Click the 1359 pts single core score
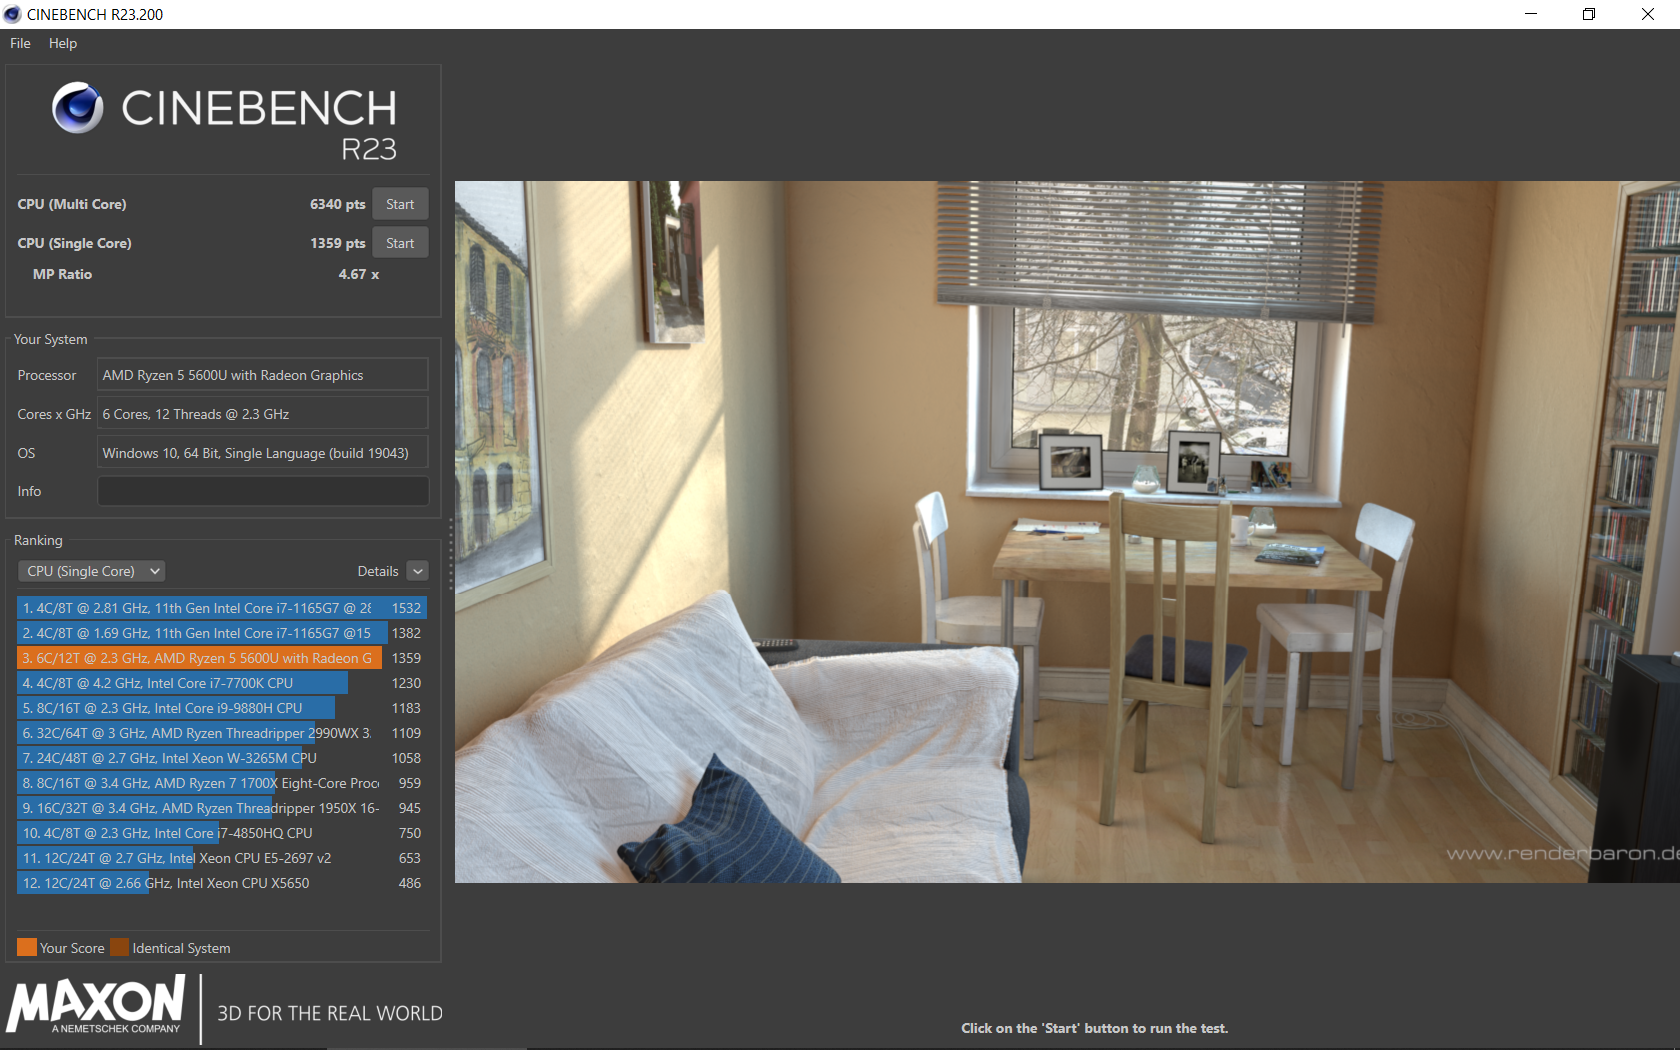This screenshot has height=1050, width=1680. (337, 243)
